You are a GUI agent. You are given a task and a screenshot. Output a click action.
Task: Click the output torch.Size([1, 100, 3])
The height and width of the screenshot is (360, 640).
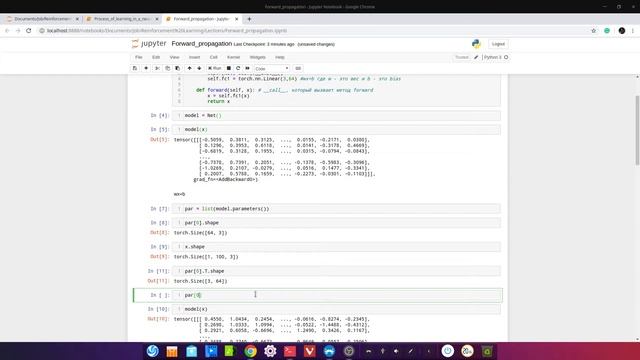[206, 257]
